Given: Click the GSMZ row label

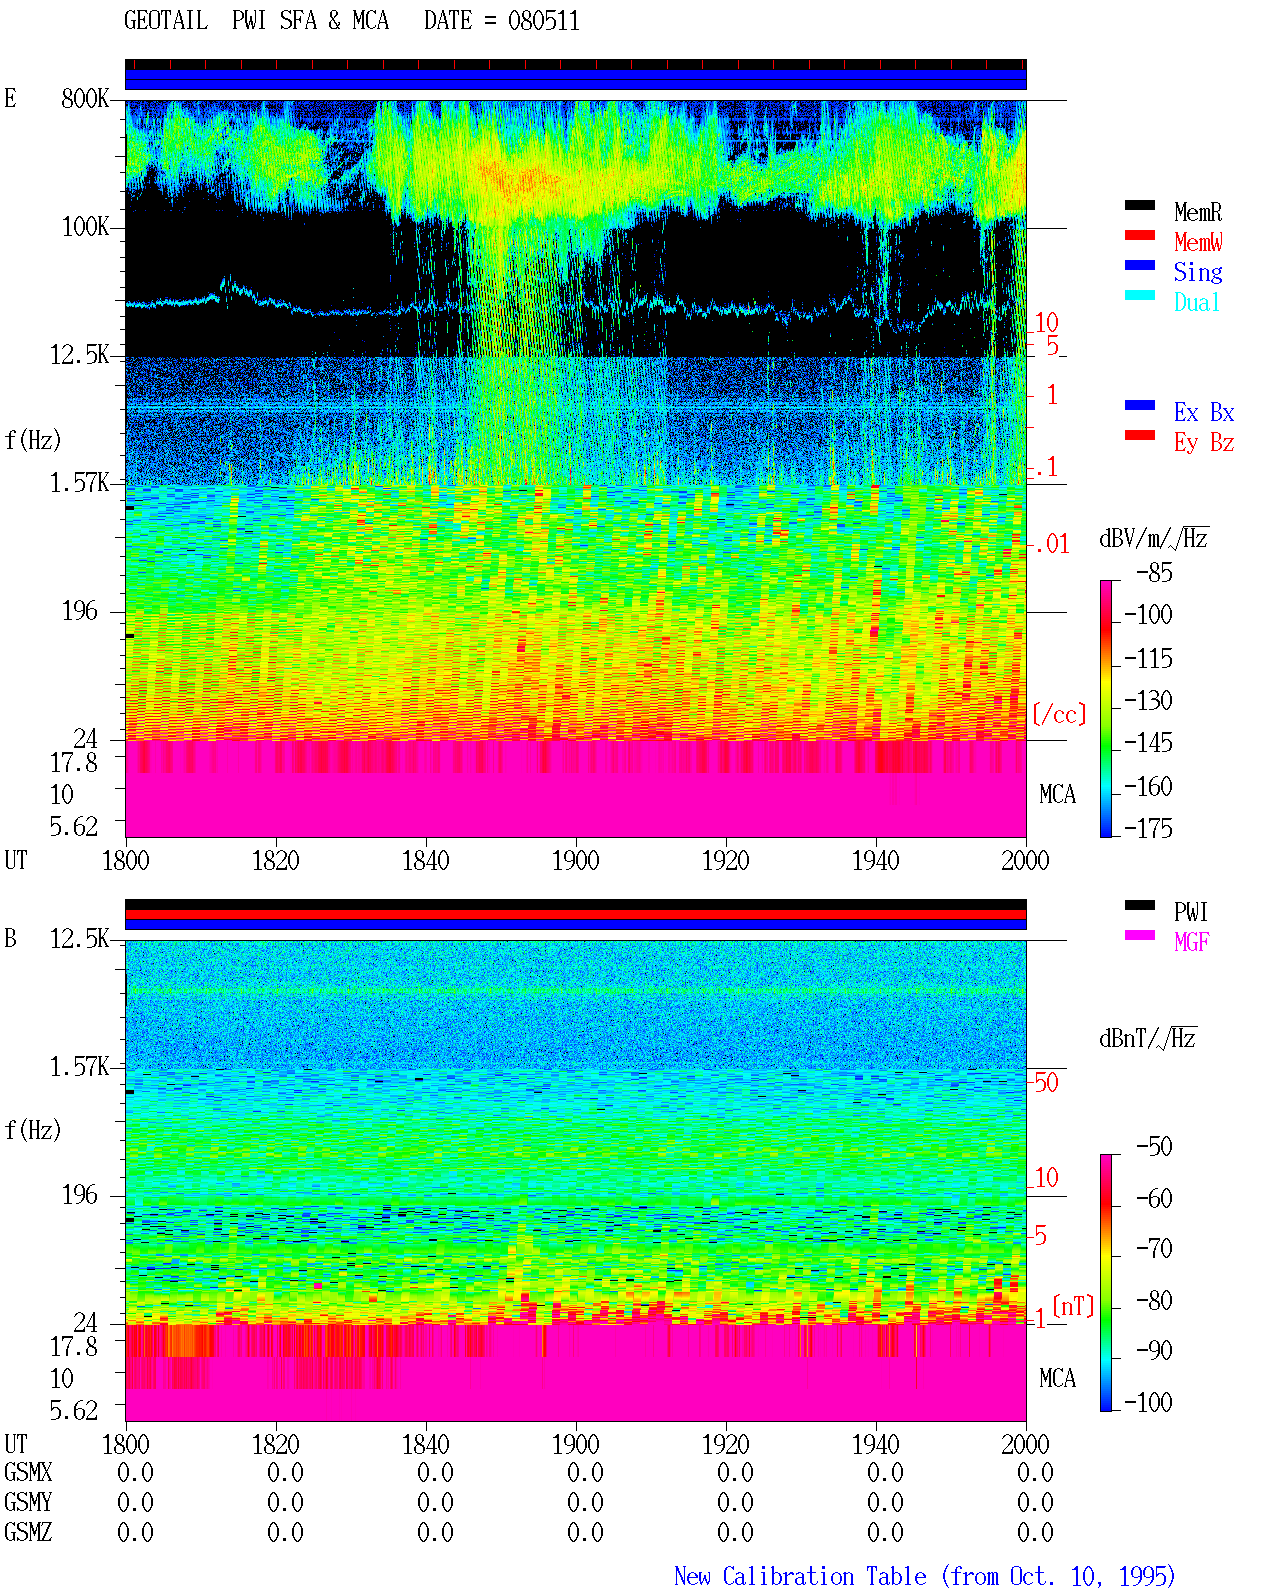Looking at the screenshot, I should [28, 1532].
